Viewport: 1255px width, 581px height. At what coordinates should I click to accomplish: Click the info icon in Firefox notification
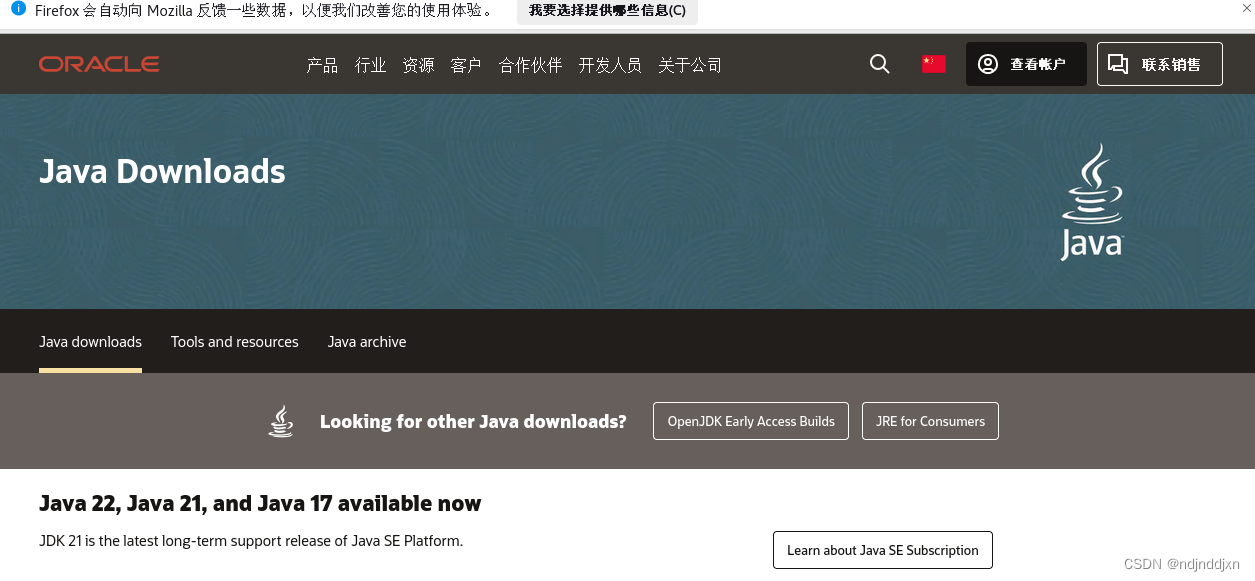pyautogui.click(x=18, y=9)
